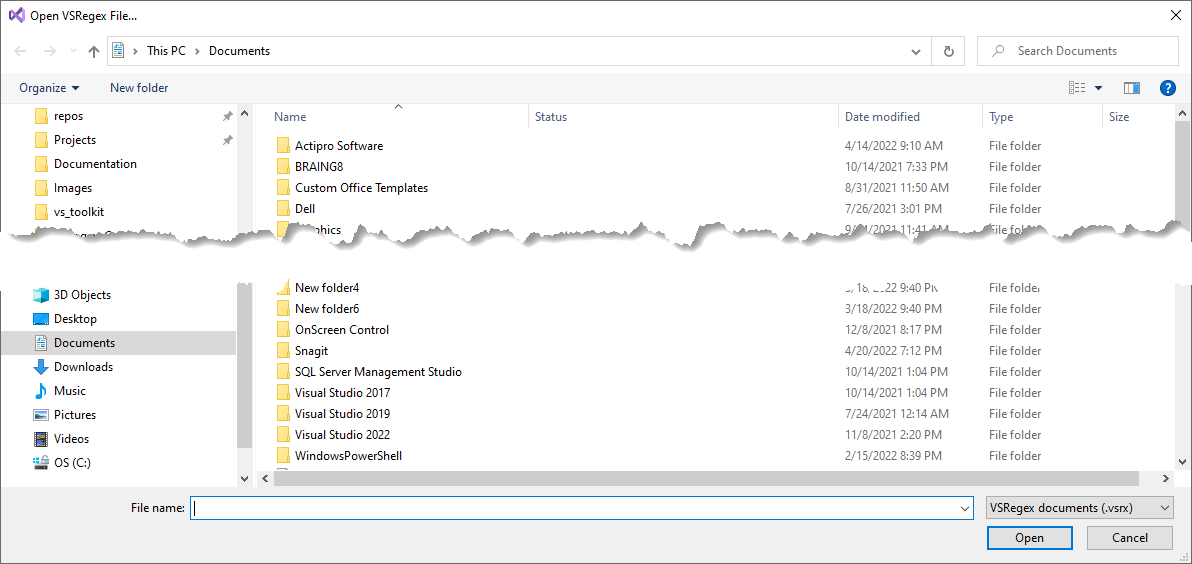Select OS (C:) drive
This screenshot has width=1192, height=564.
(72, 463)
